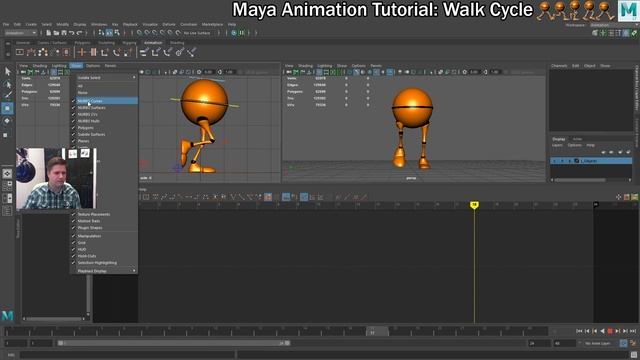Select the arrow Select tool in toolbox

(7, 72)
